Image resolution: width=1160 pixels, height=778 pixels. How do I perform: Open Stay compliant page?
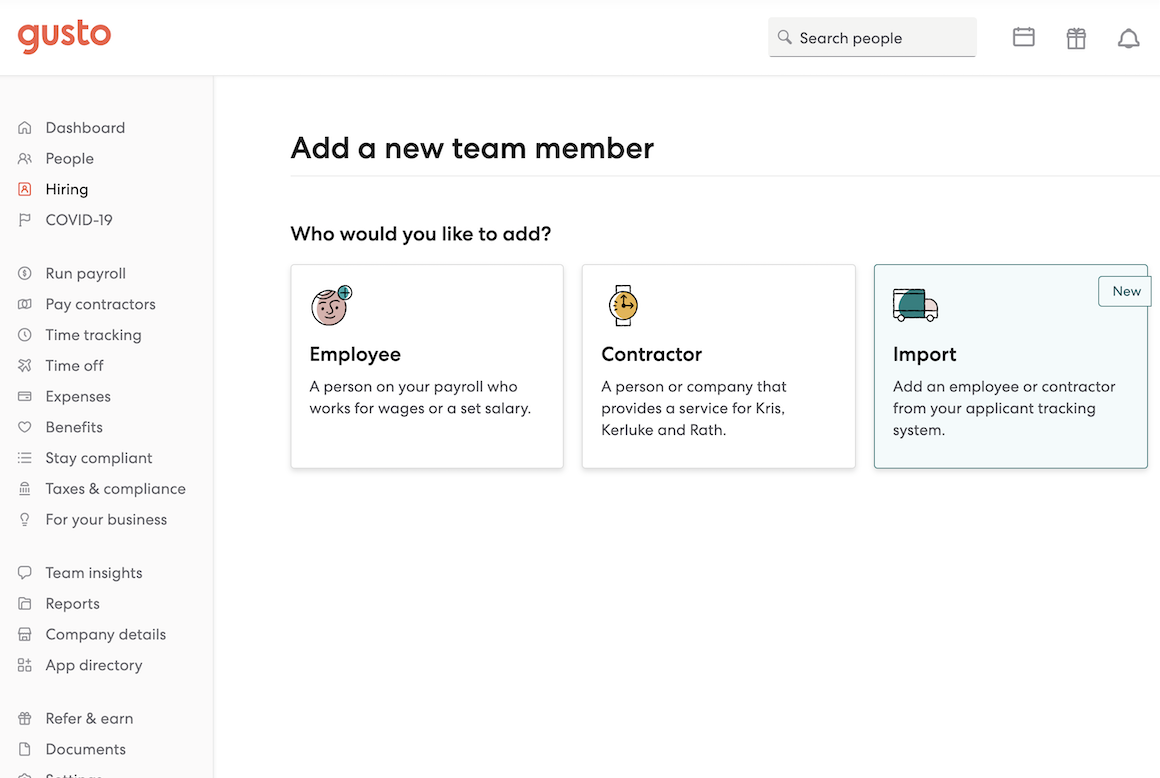tap(99, 458)
